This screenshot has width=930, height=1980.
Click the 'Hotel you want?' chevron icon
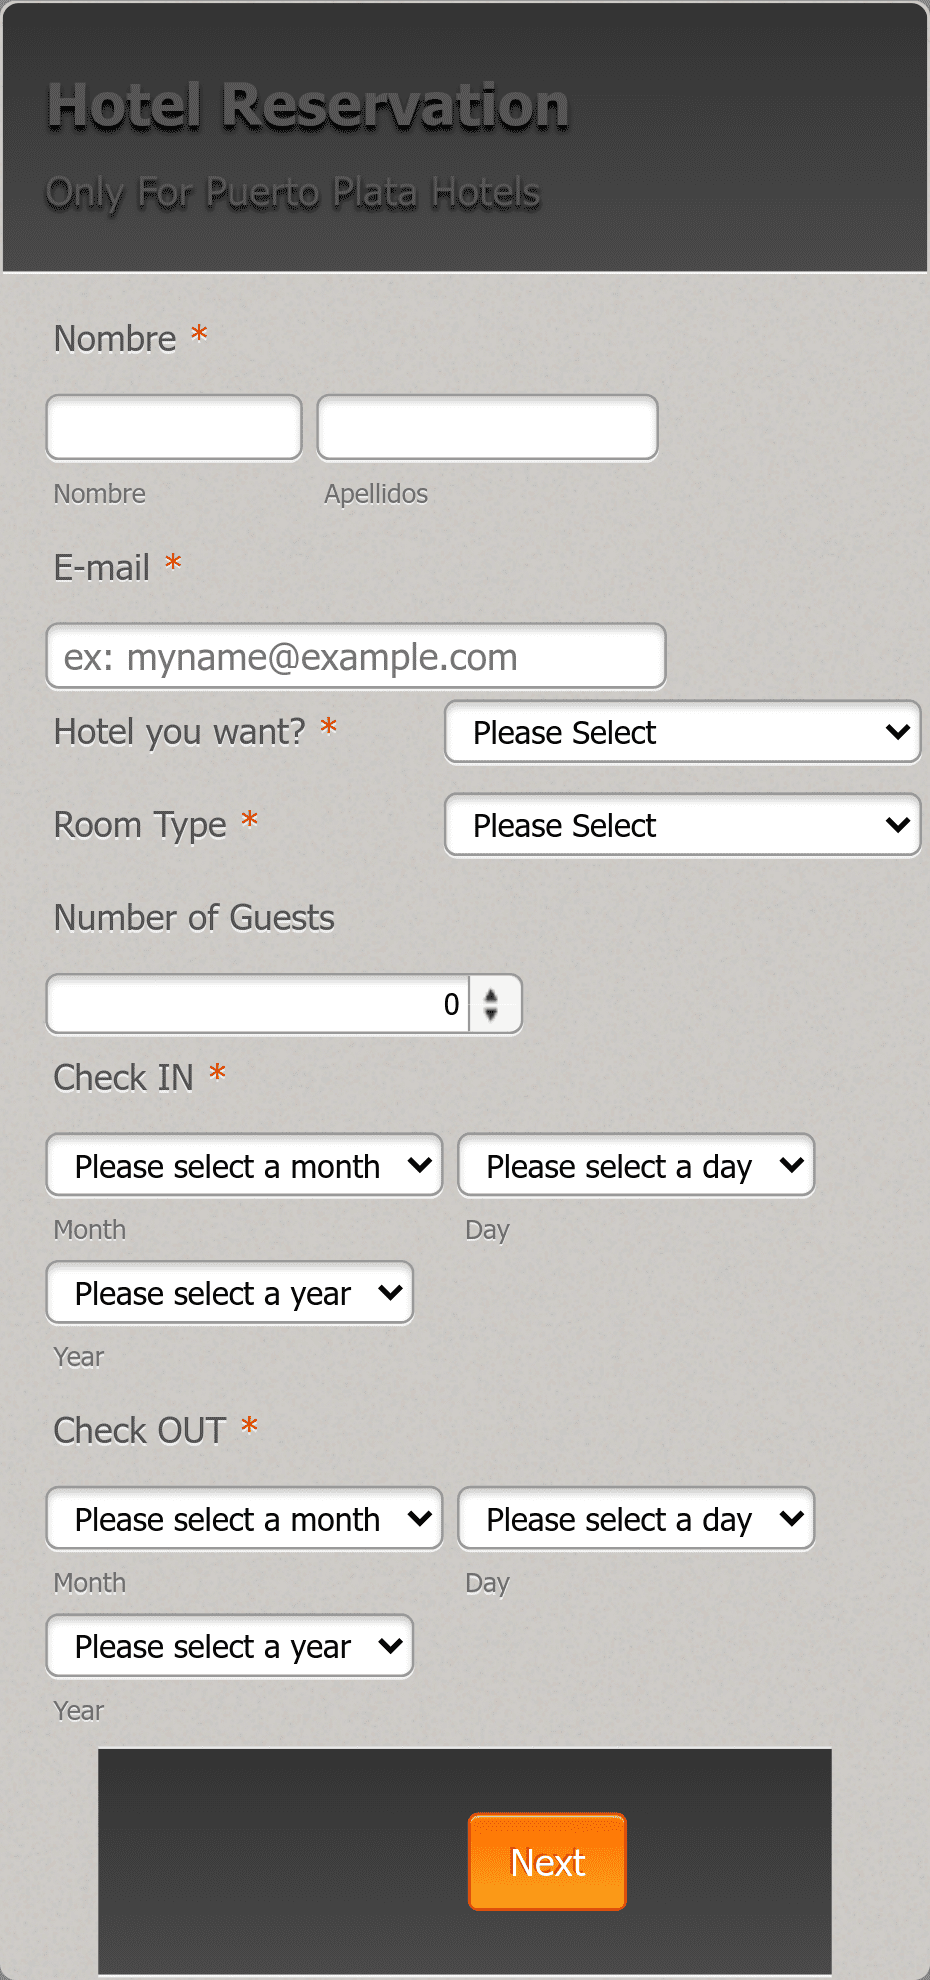click(x=898, y=732)
